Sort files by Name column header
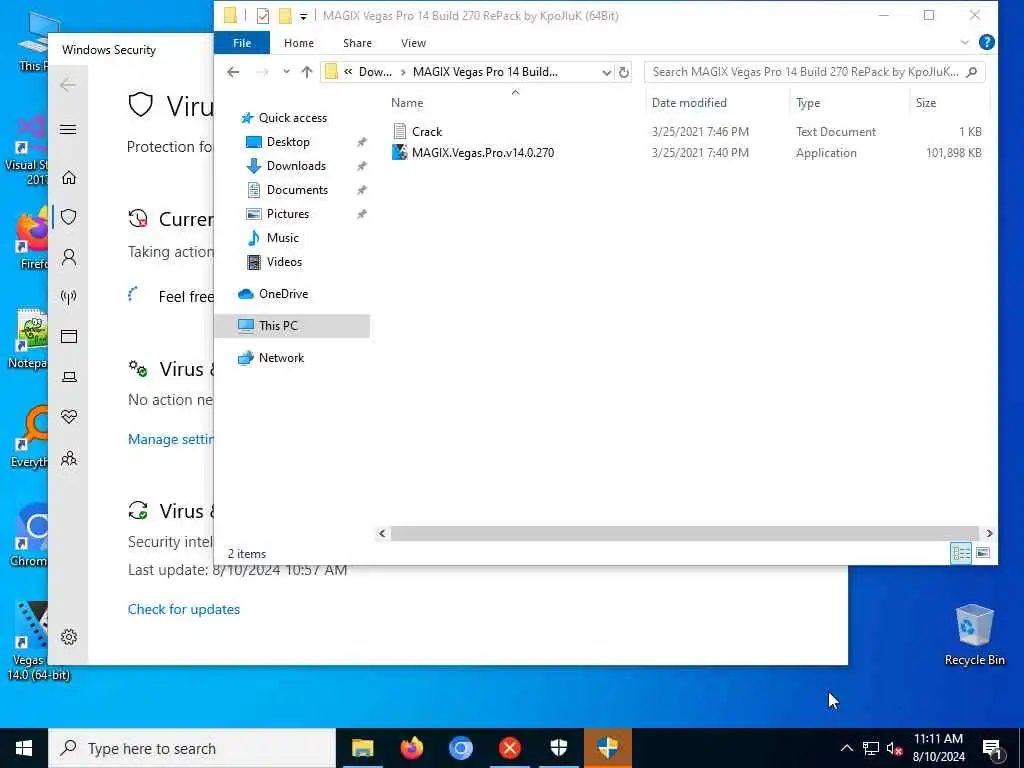The image size is (1024, 768). 516,103
